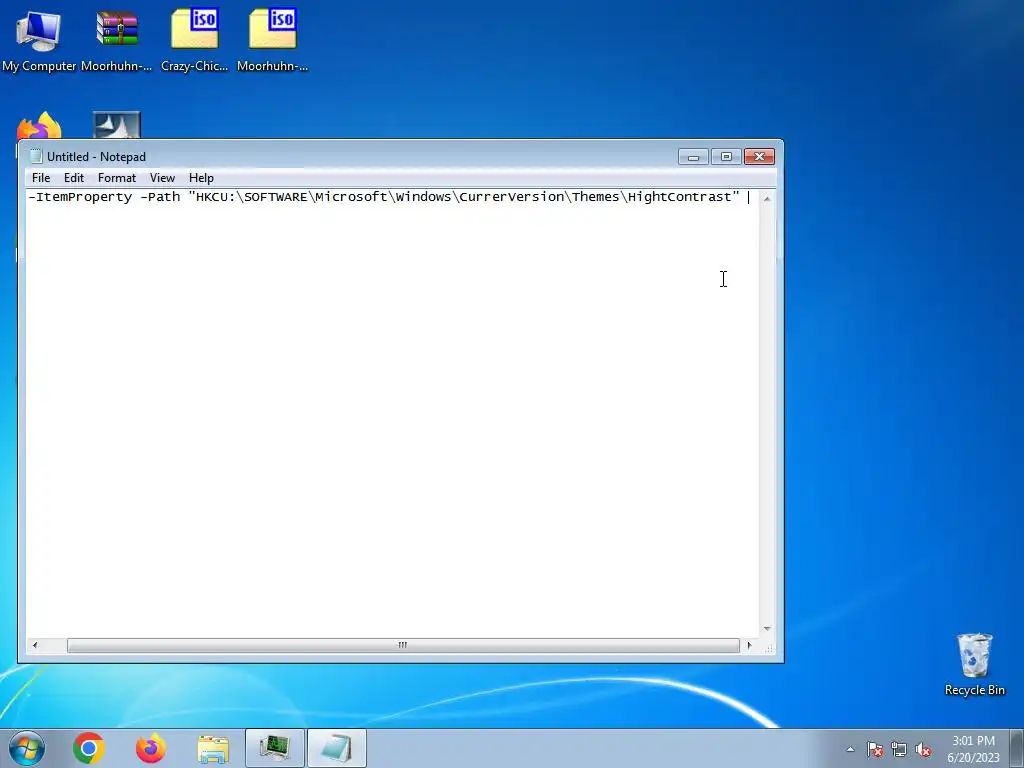Viewport: 1024px width, 768px height.
Task: Switch to the system monitor taskbar app
Action: (275, 748)
